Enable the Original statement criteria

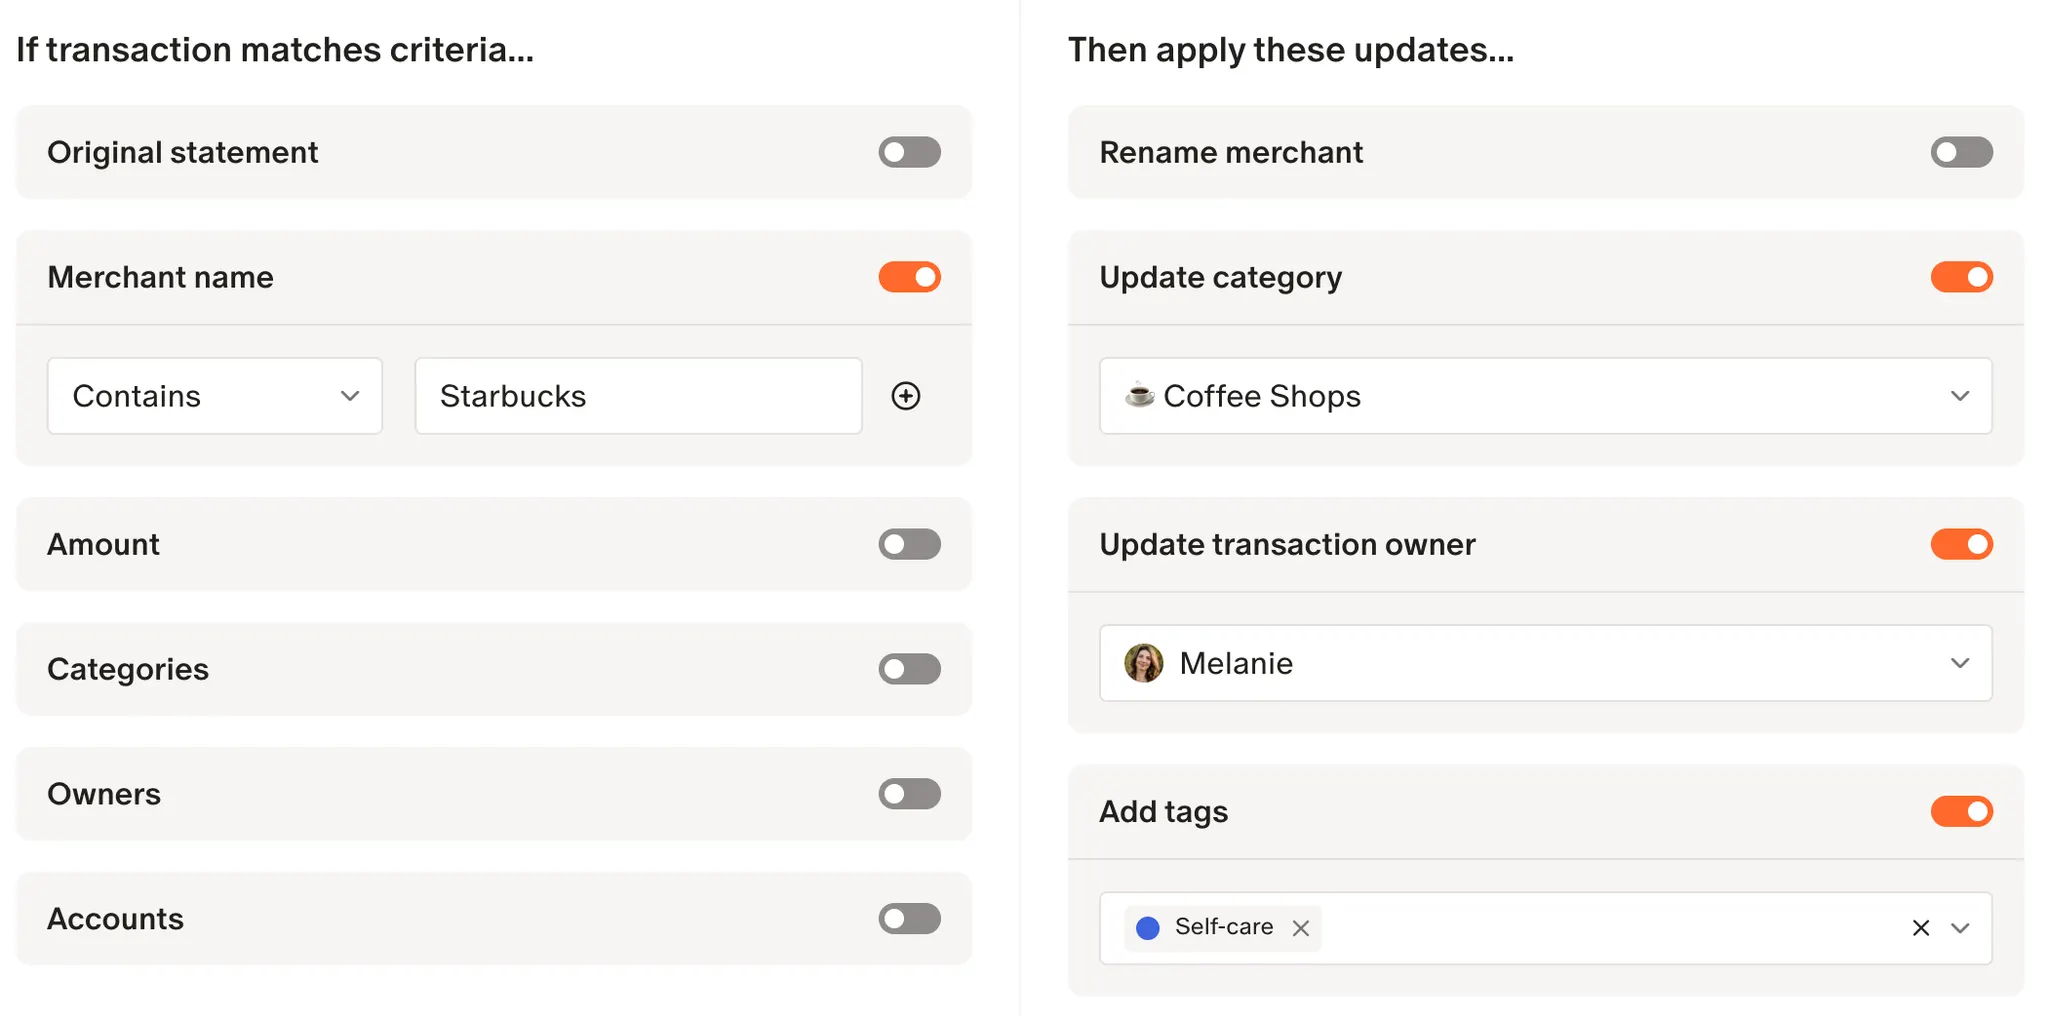pyautogui.click(x=909, y=152)
